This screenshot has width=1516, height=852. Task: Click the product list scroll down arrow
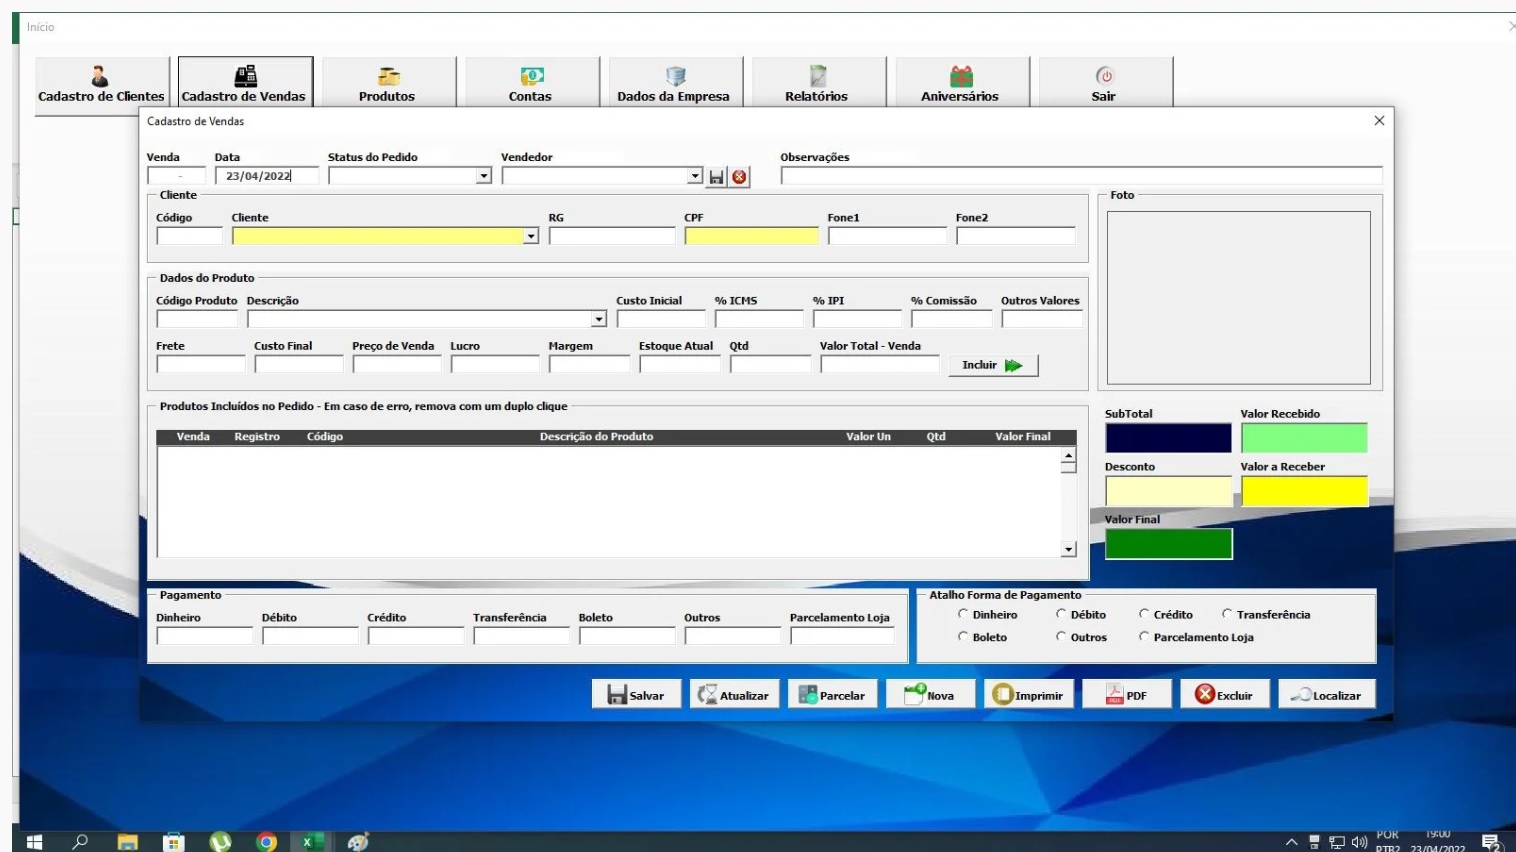pos(1069,549)
